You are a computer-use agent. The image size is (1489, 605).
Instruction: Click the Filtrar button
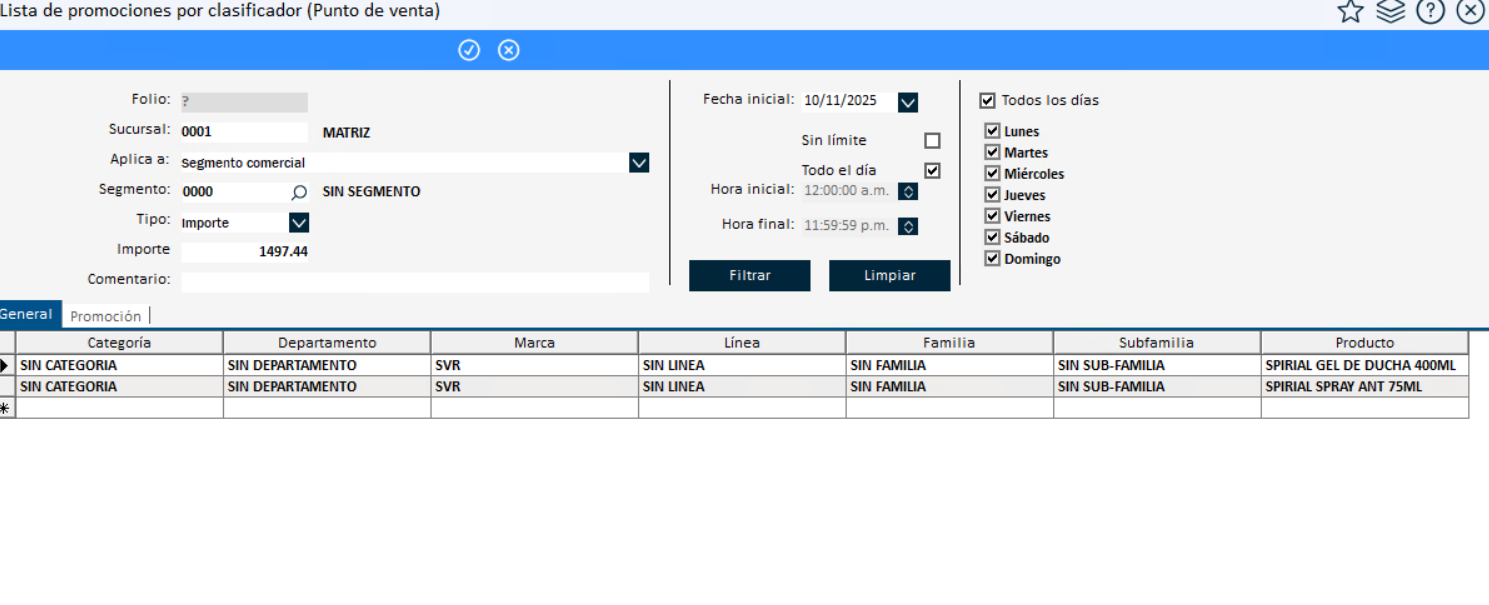point(749,276)
